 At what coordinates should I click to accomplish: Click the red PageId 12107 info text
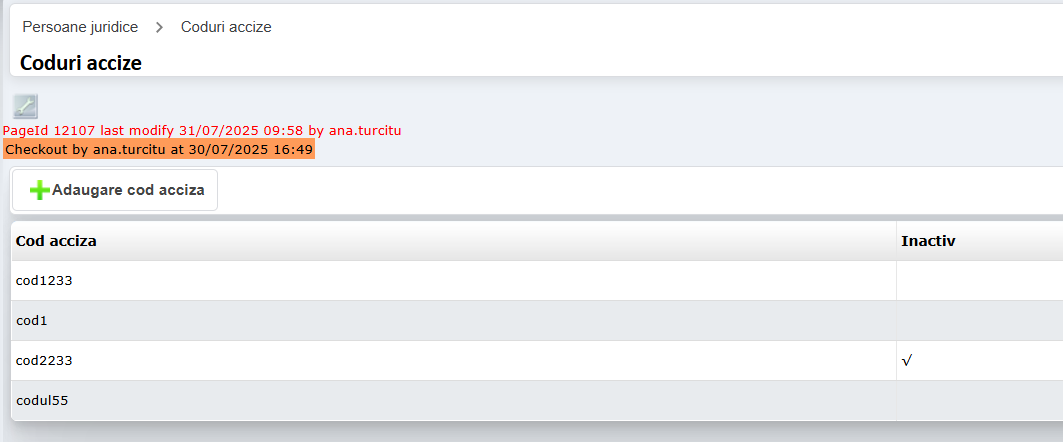90,131
